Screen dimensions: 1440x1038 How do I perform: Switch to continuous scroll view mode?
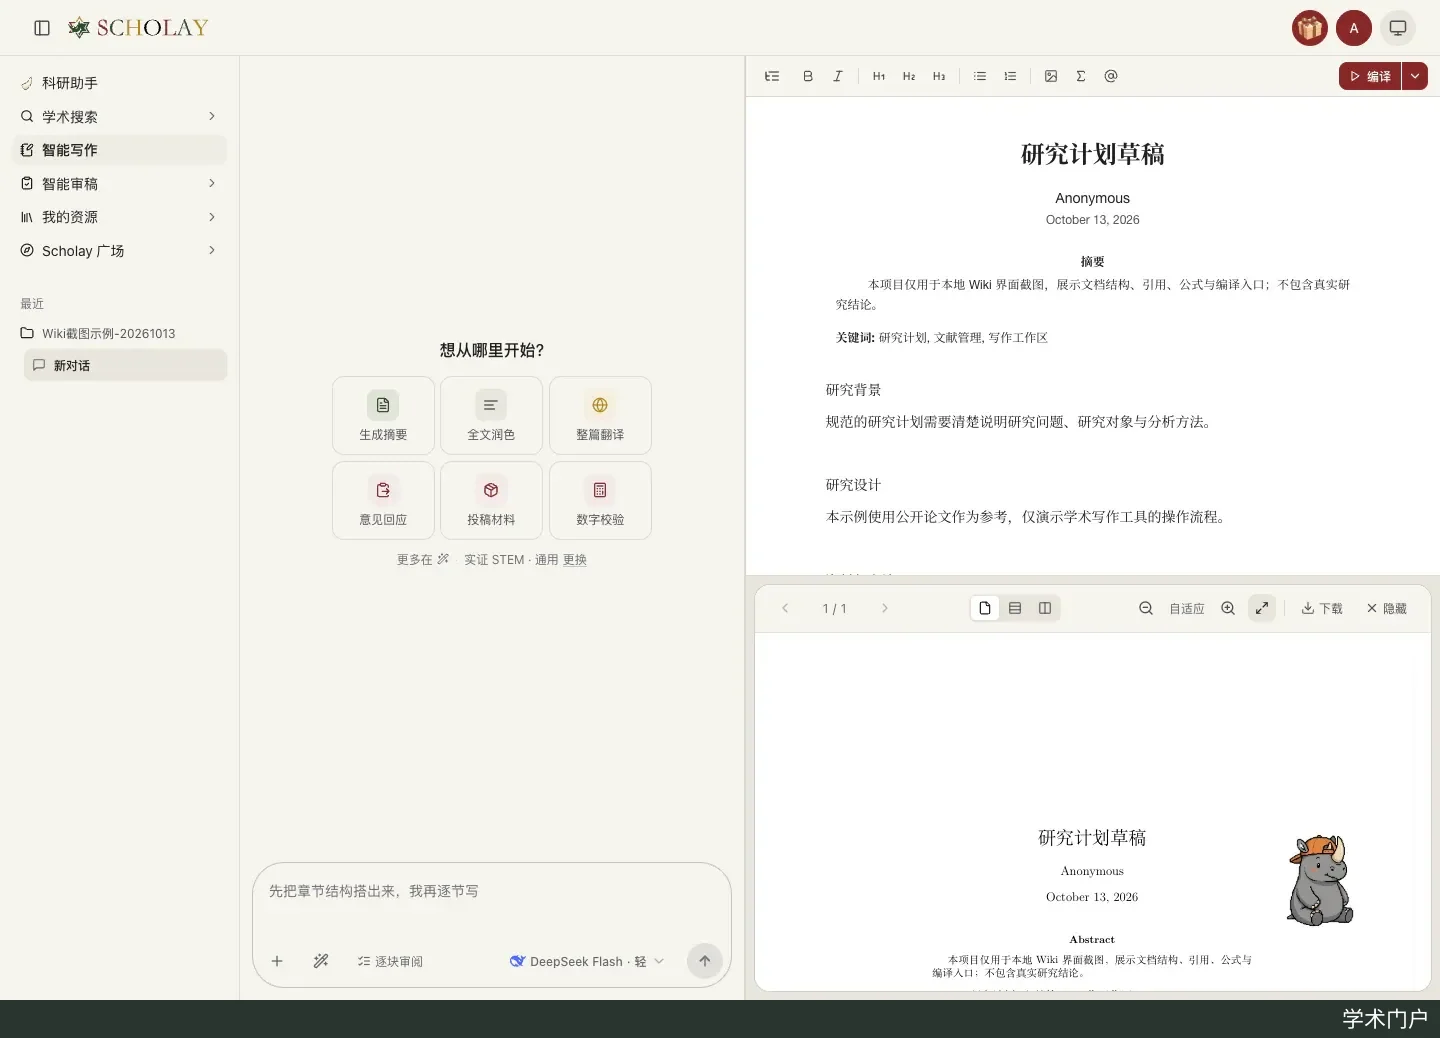(1015, 608)
